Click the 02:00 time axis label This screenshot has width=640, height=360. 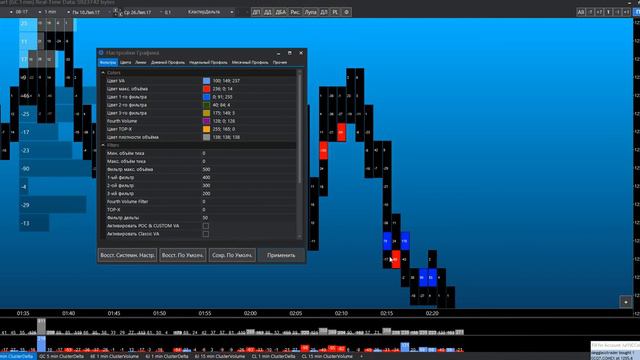pos(250,313)
